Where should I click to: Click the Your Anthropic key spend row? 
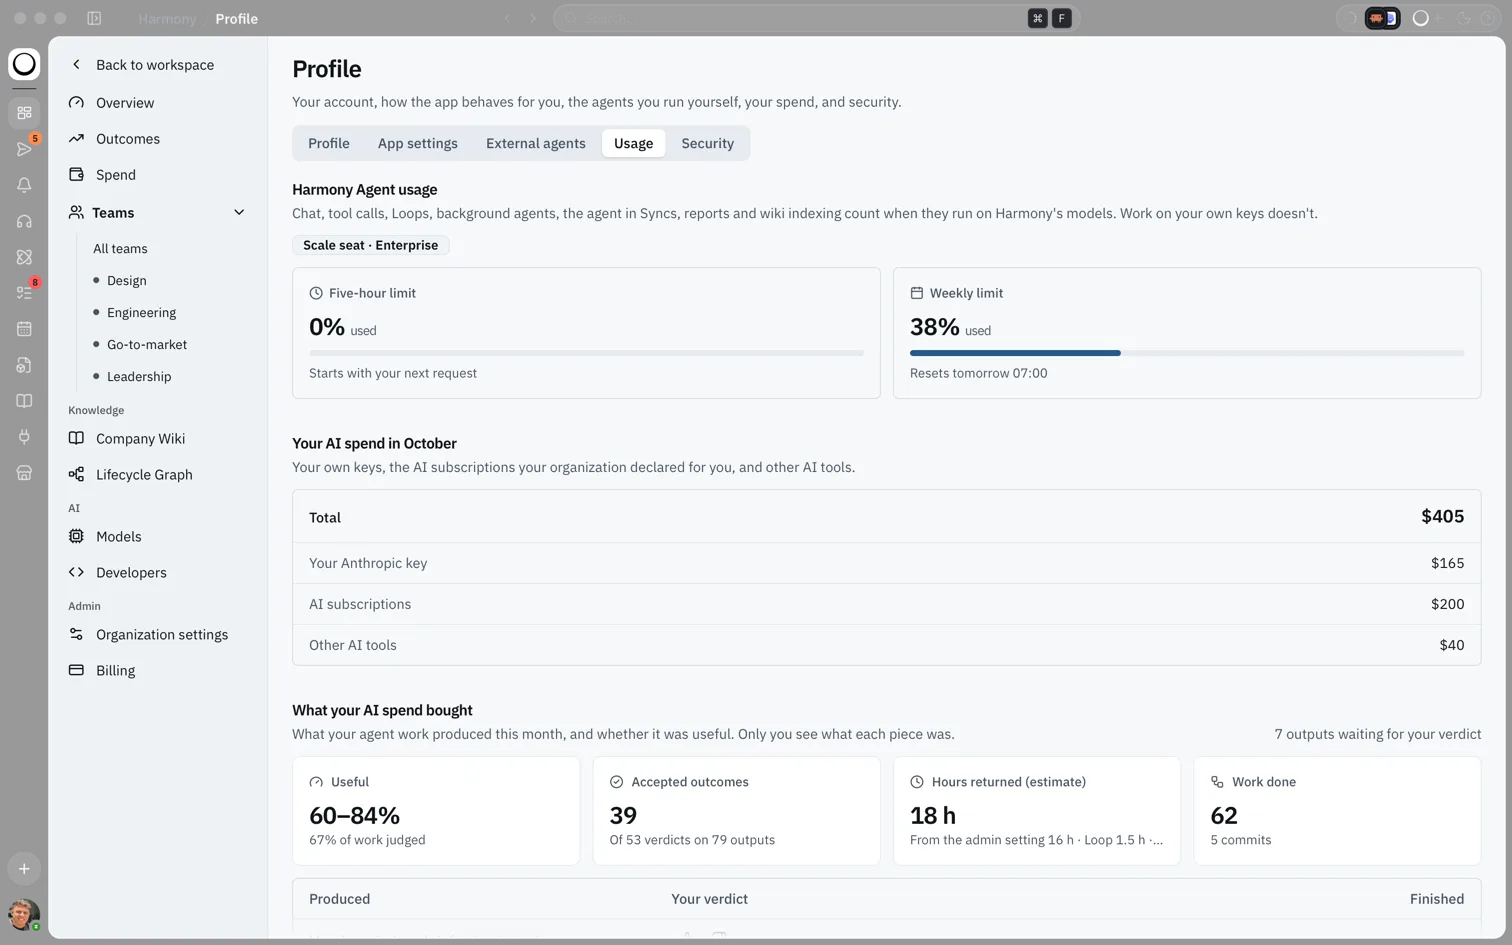(886, 563)
